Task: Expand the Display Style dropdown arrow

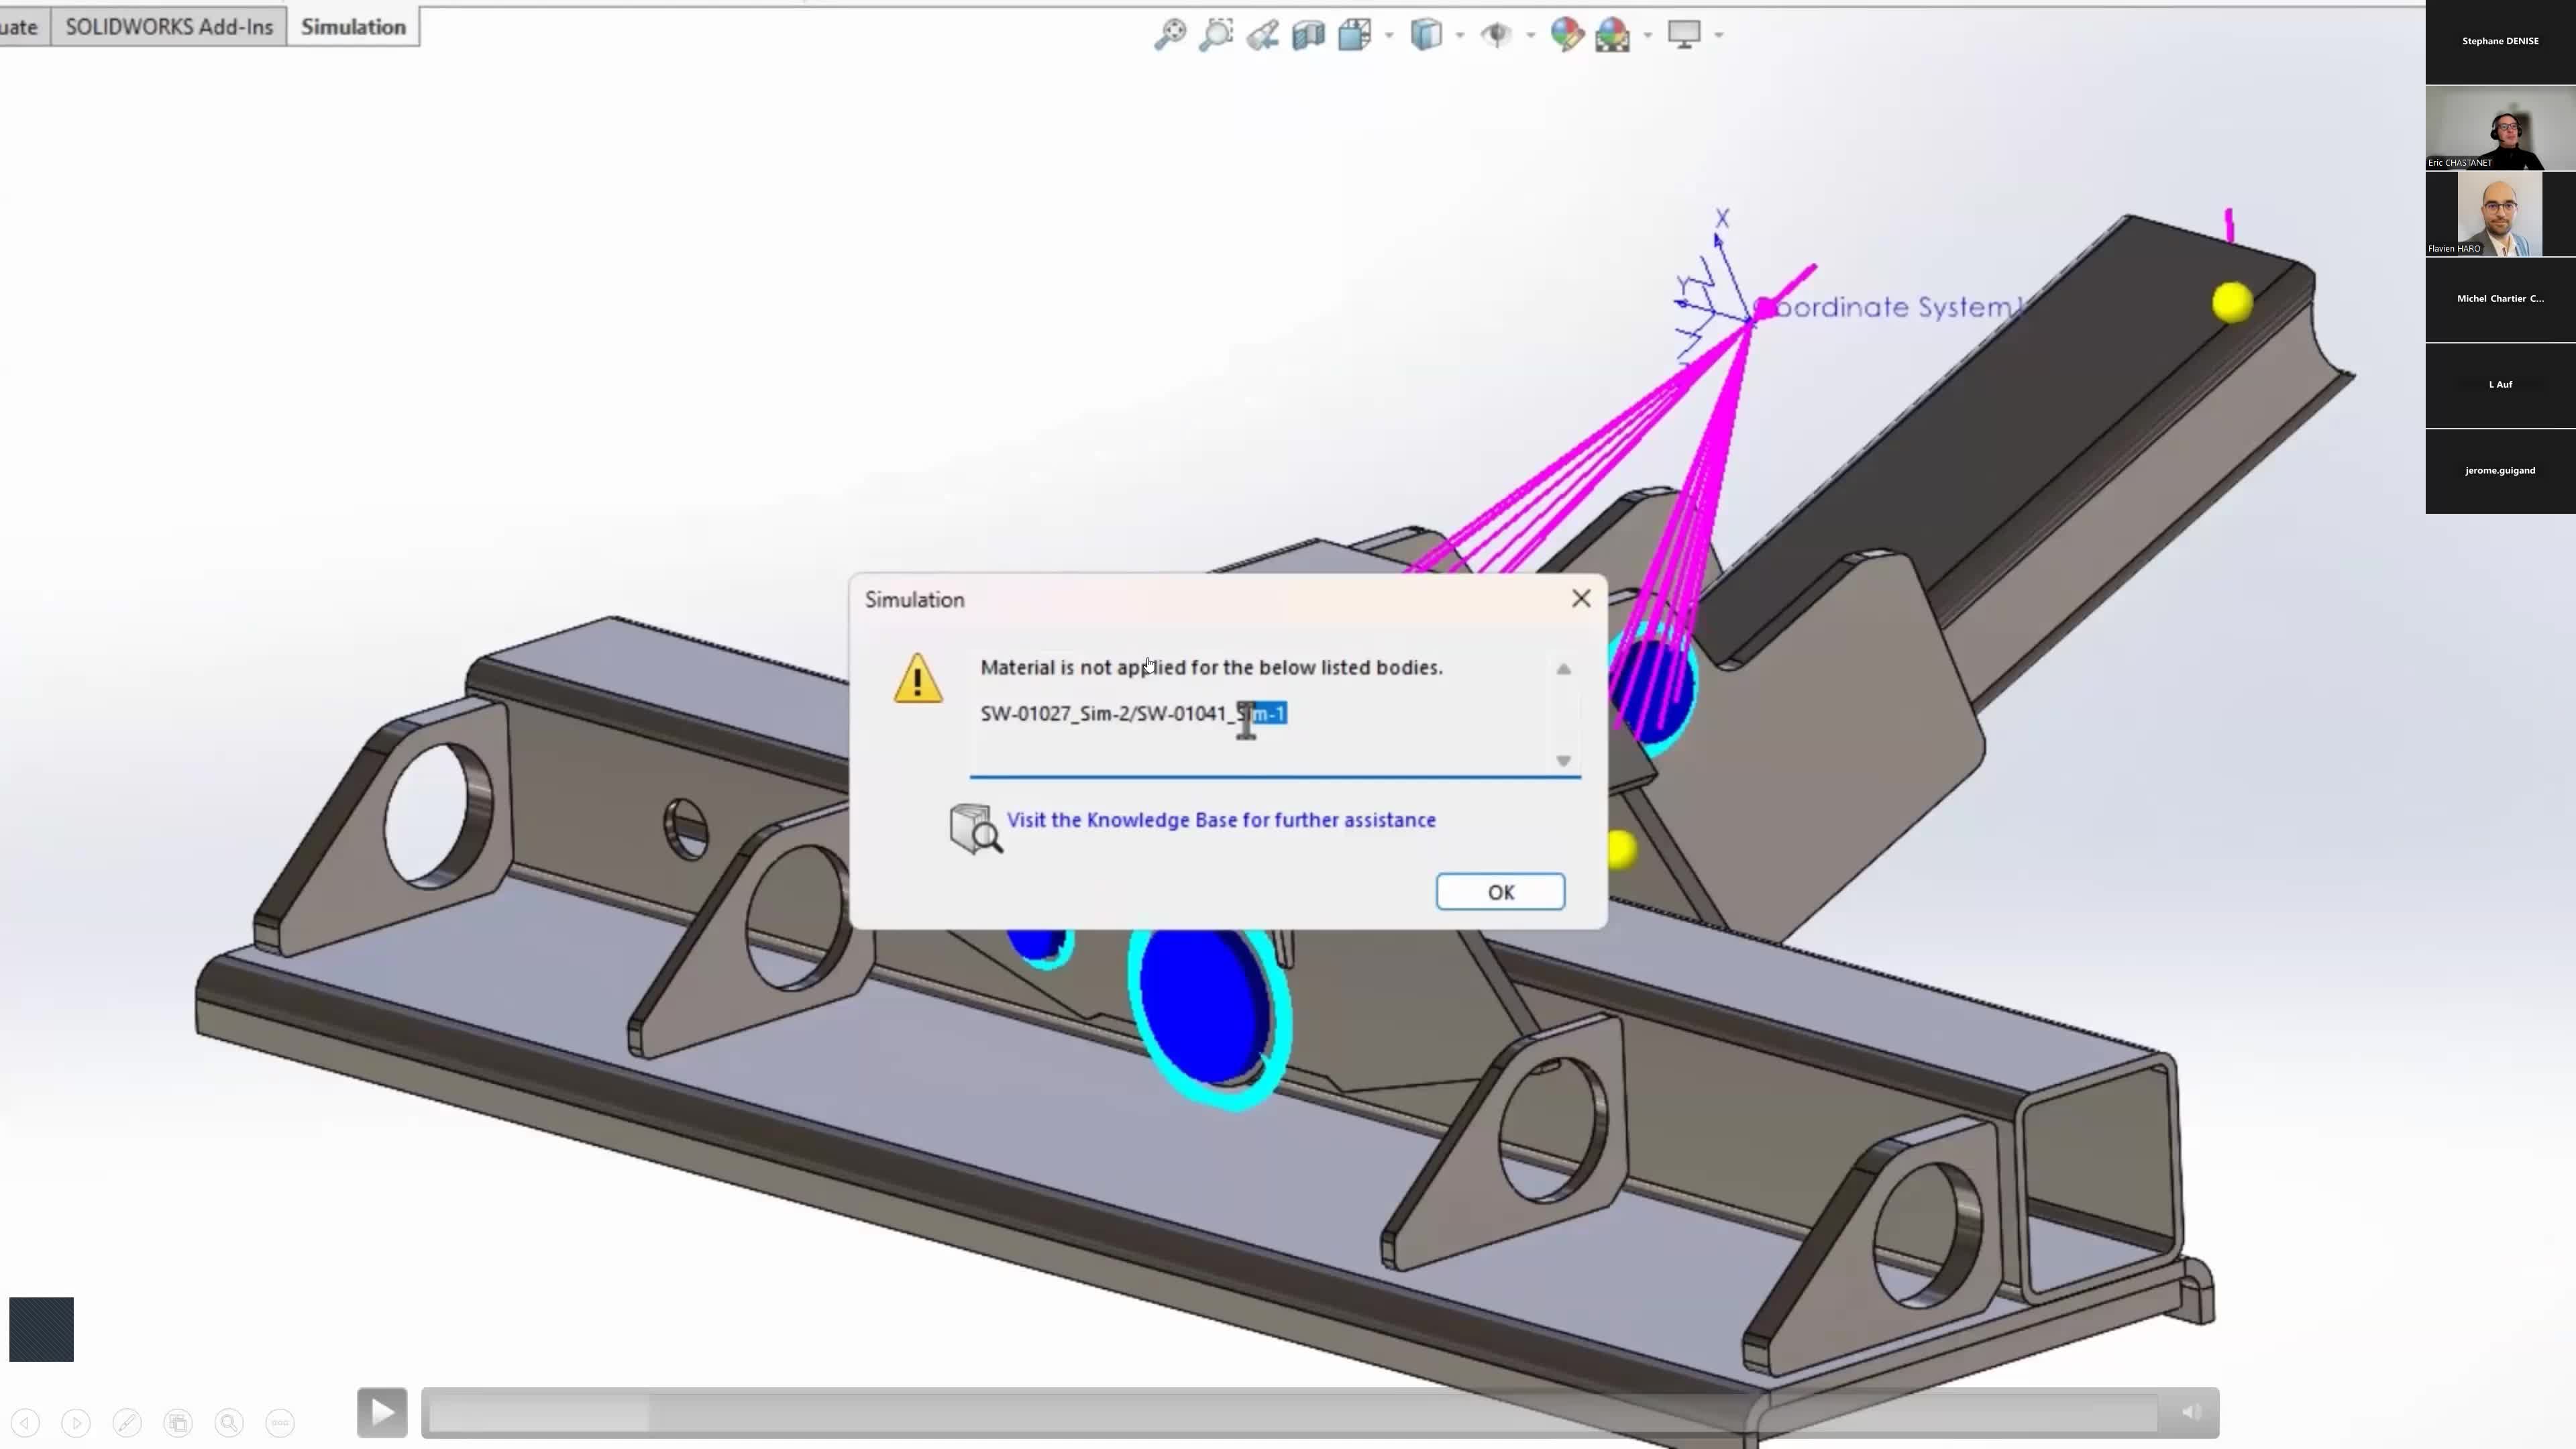Action: [x=1460, y=35]
